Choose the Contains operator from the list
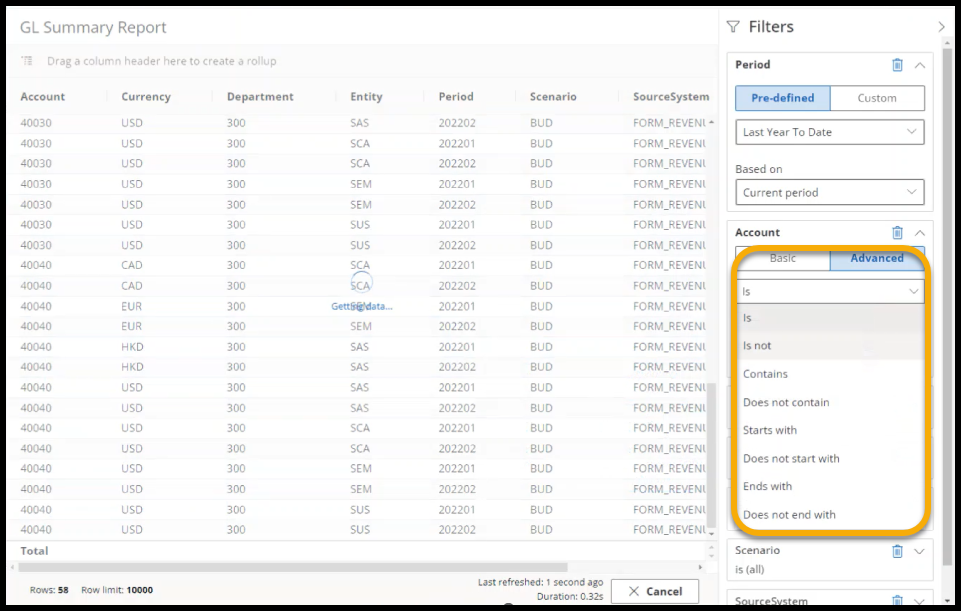This screenshot has width=961, height=611. tap(765, 374)
